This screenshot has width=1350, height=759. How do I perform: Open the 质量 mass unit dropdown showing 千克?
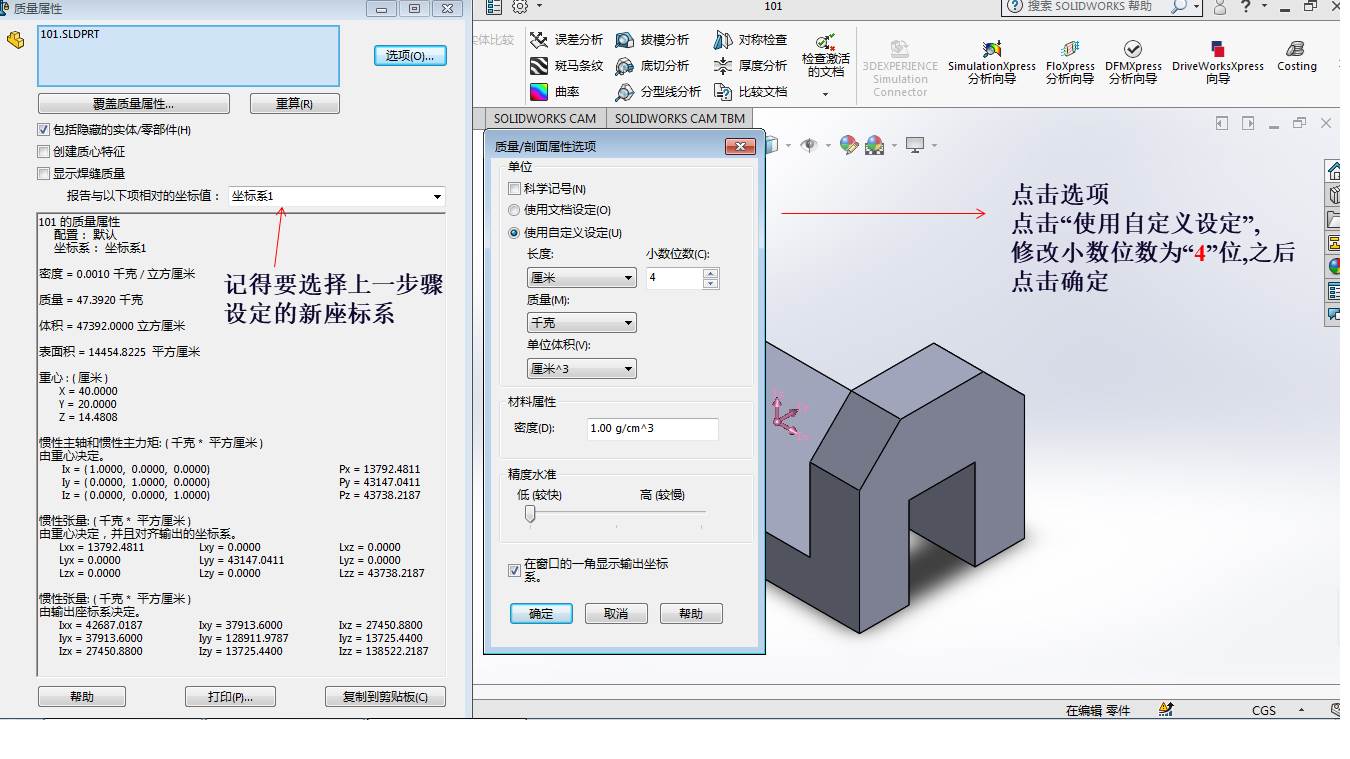(x=582, y=323)
